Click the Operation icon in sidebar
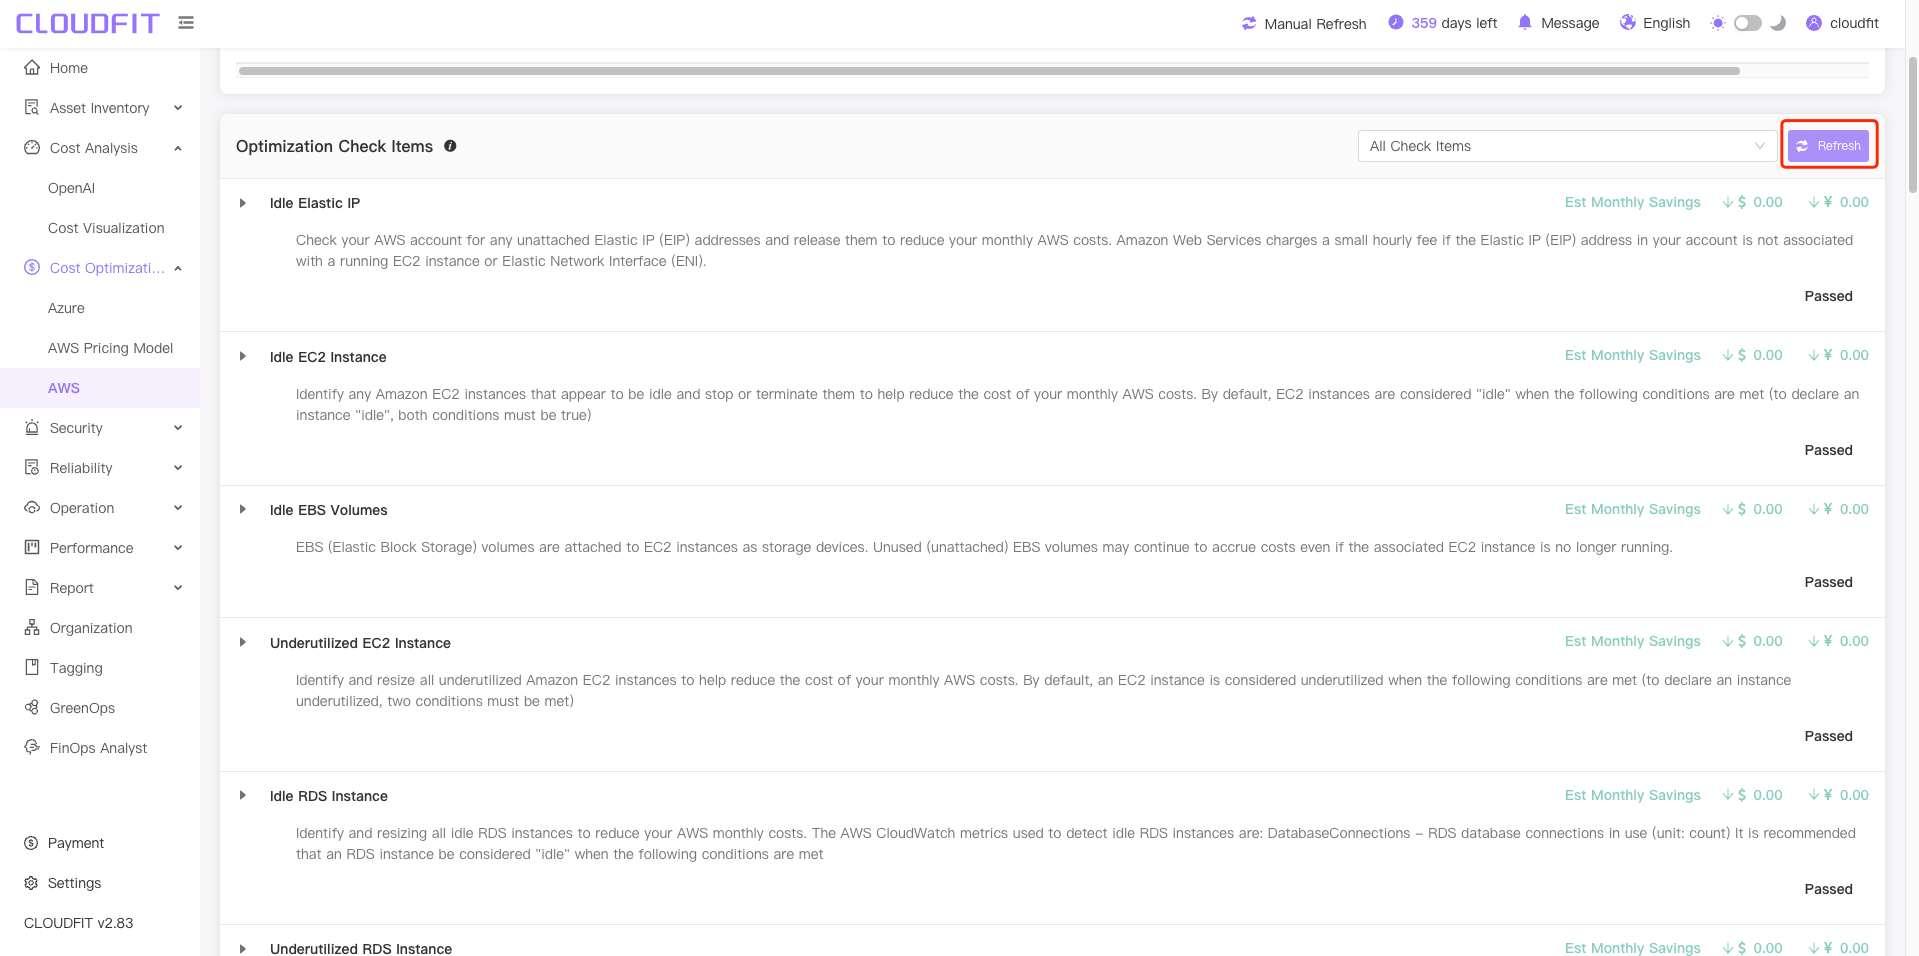Viewport: 1919px width, 956px height. [x=32, y=507]
